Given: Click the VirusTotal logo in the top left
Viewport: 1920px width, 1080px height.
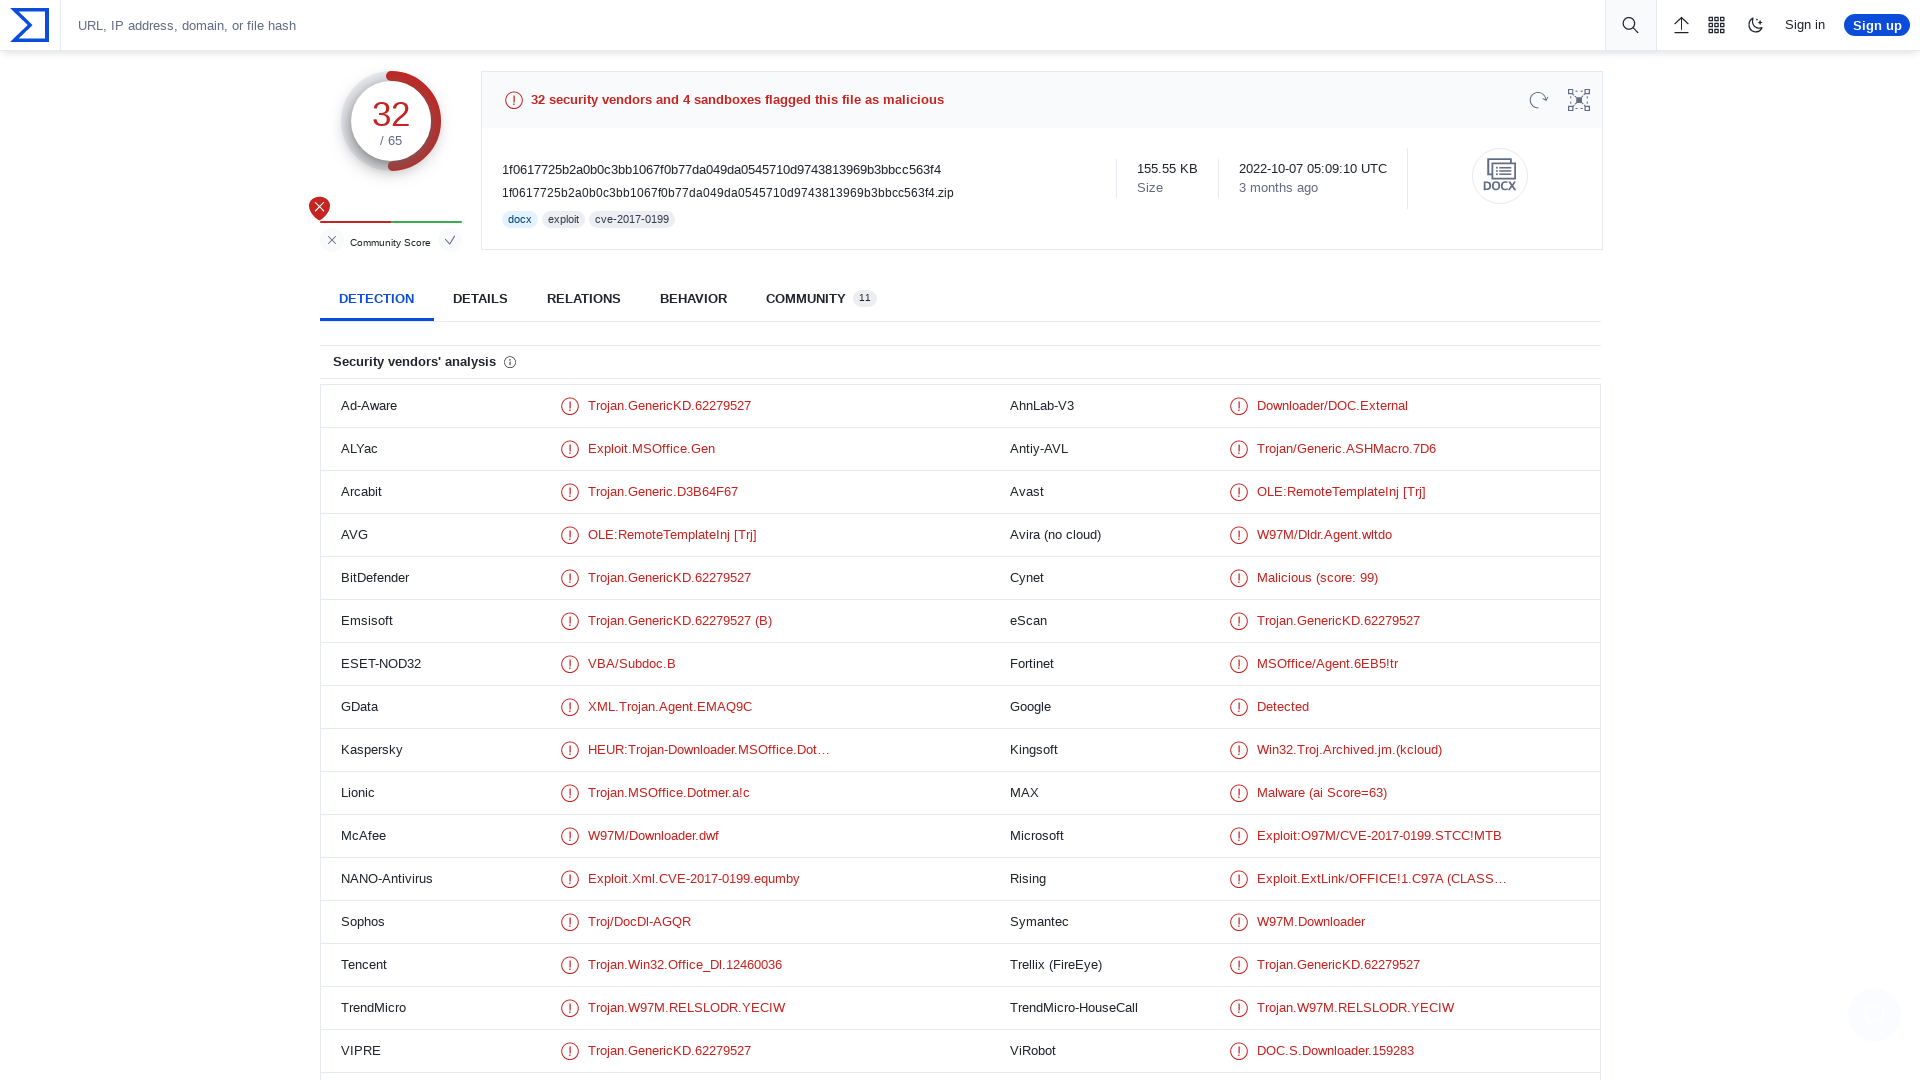Looking at the screenshot, I should pyautogui.click(x=29, y=25).
